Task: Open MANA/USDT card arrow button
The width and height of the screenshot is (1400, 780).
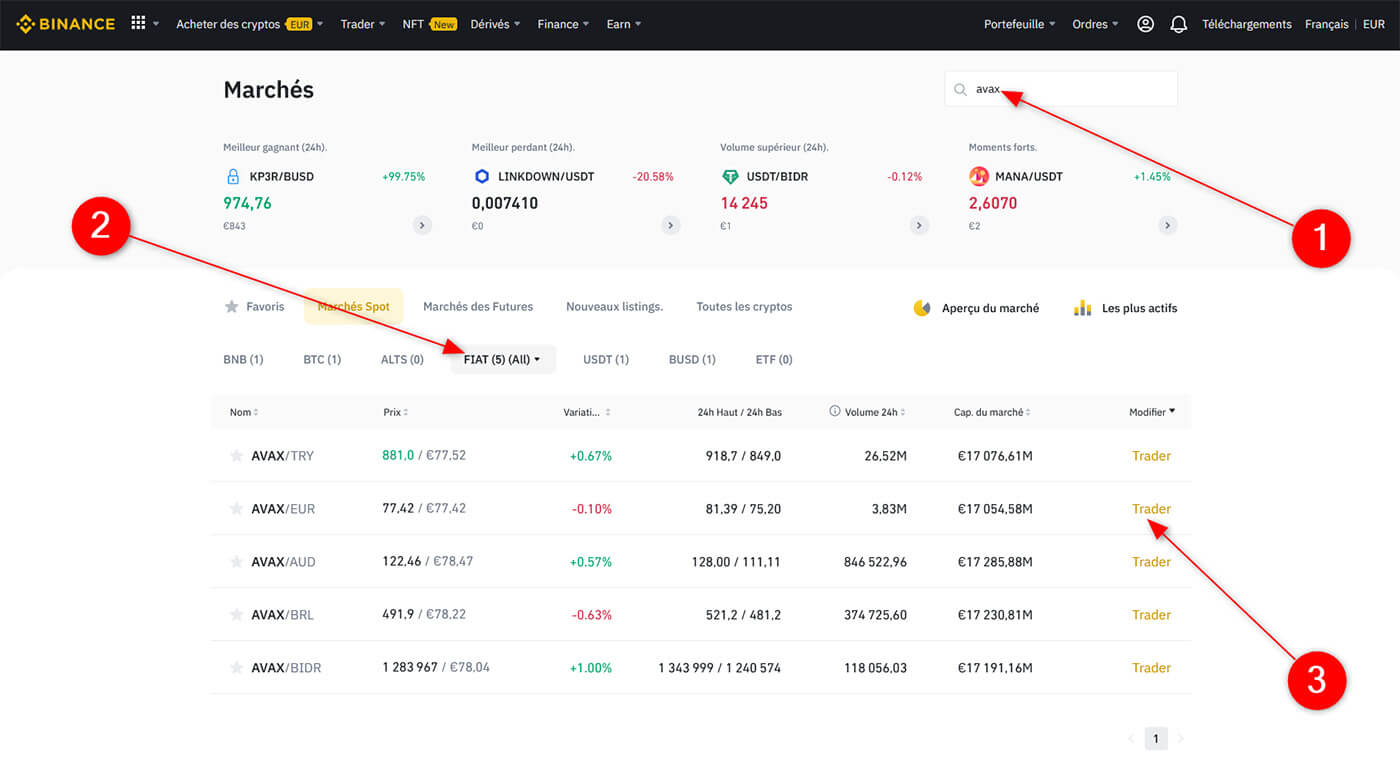Action: pyautogui.click(x=1168, y=226)
